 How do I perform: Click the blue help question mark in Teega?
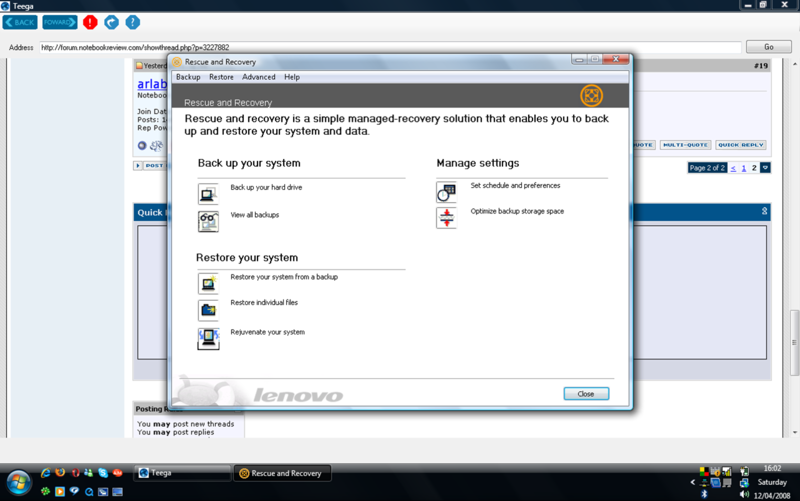[133, 22]
